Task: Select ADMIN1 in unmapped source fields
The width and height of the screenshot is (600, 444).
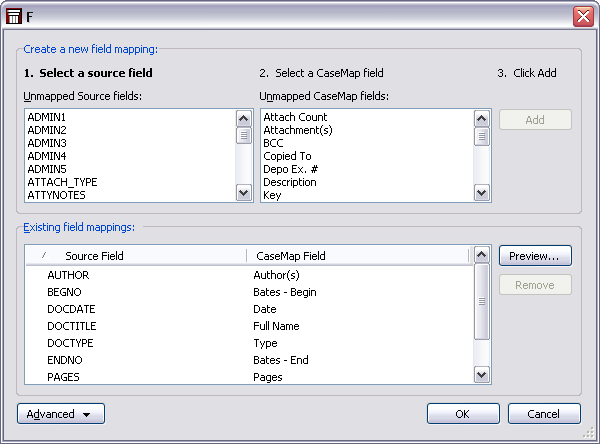Action: pos(47,117)
